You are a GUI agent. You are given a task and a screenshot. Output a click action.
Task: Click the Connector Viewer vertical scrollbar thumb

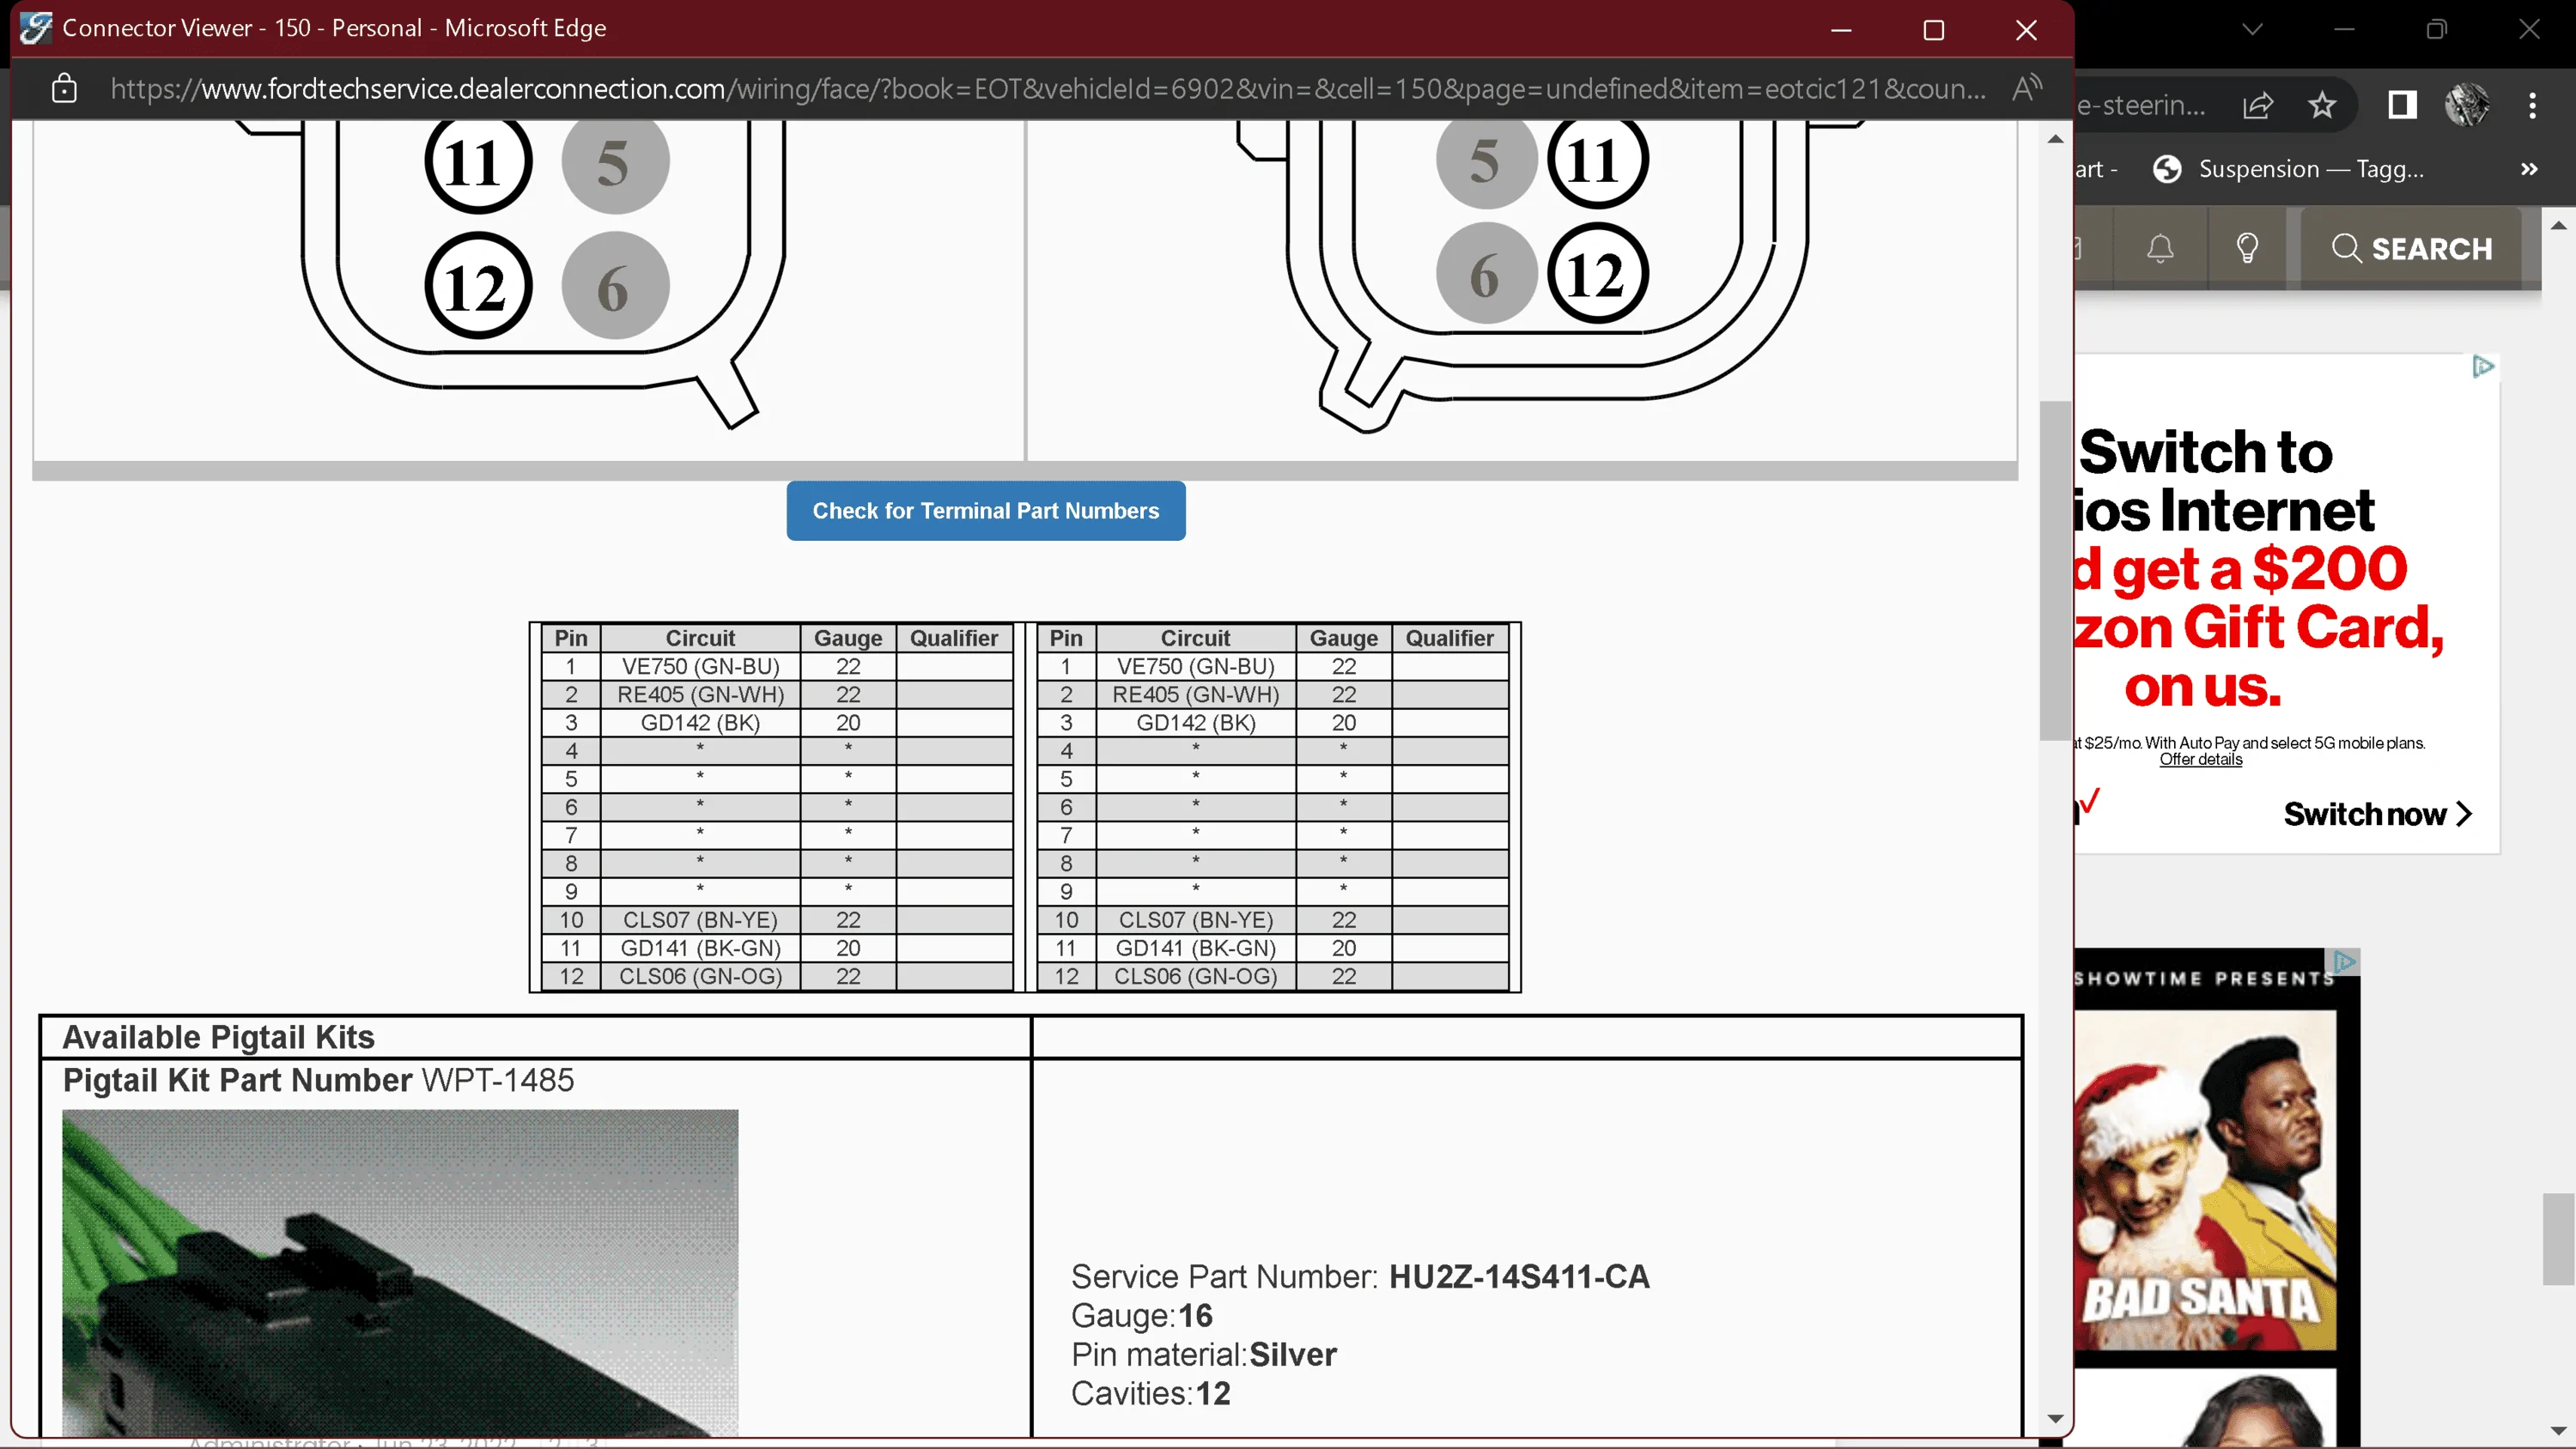click(x=2055, y=570)
